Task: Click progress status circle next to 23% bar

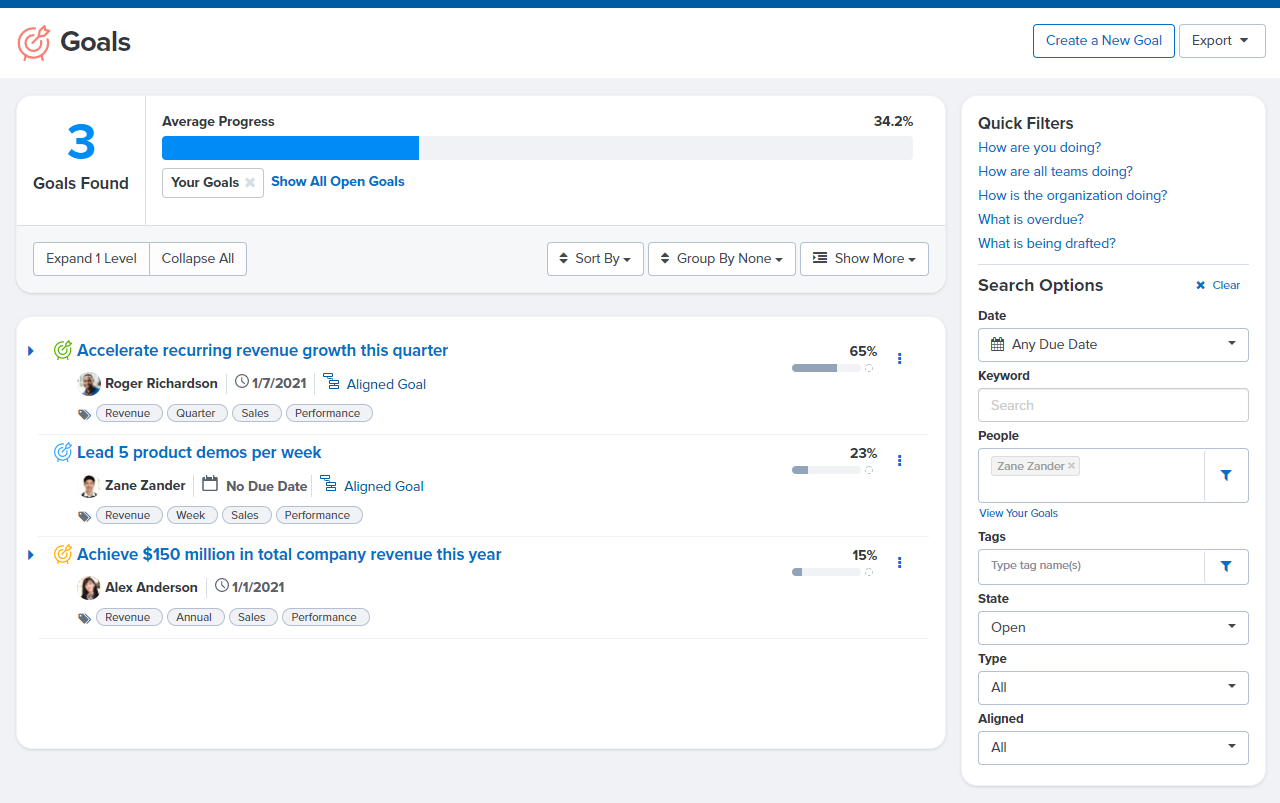Action: point(869,470)
